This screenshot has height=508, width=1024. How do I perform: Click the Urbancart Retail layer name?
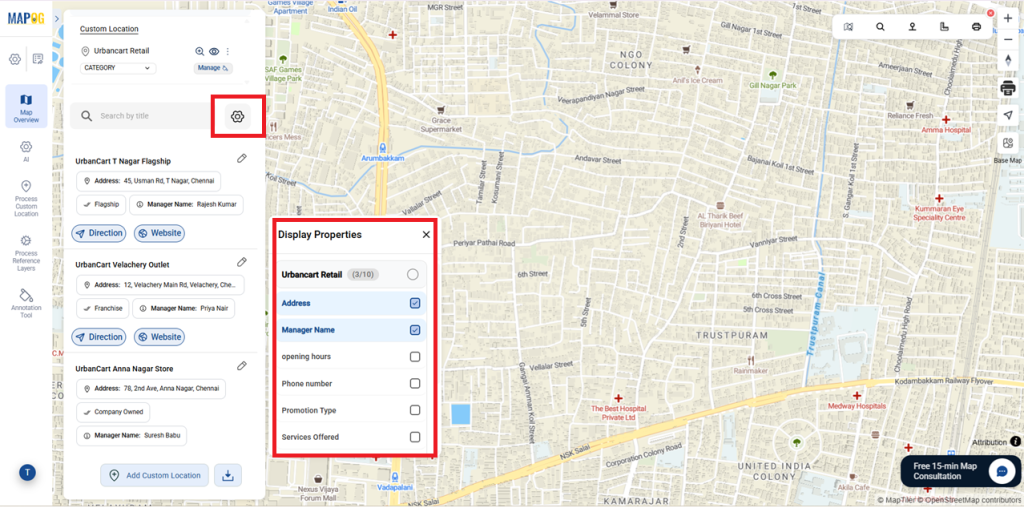point(121,50)
